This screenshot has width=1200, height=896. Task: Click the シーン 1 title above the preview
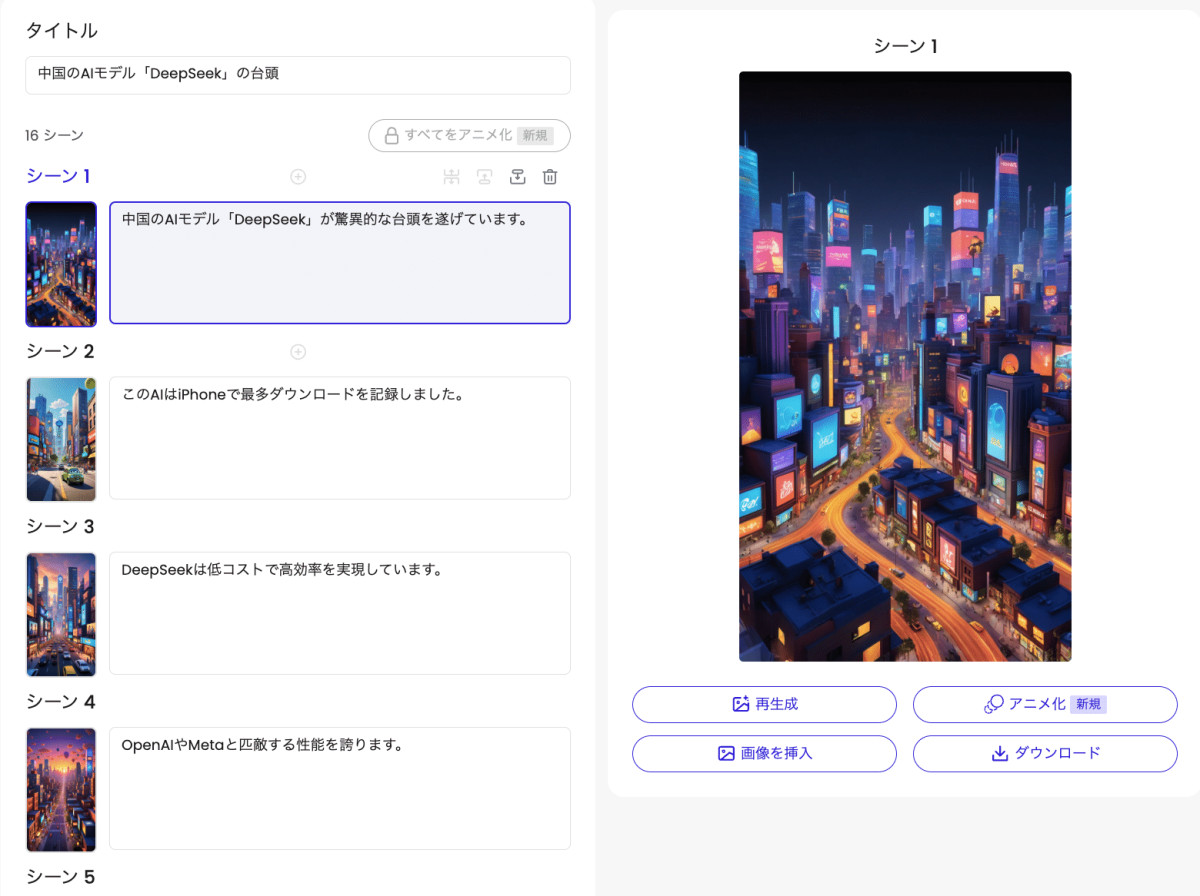[x=905, y=46]
